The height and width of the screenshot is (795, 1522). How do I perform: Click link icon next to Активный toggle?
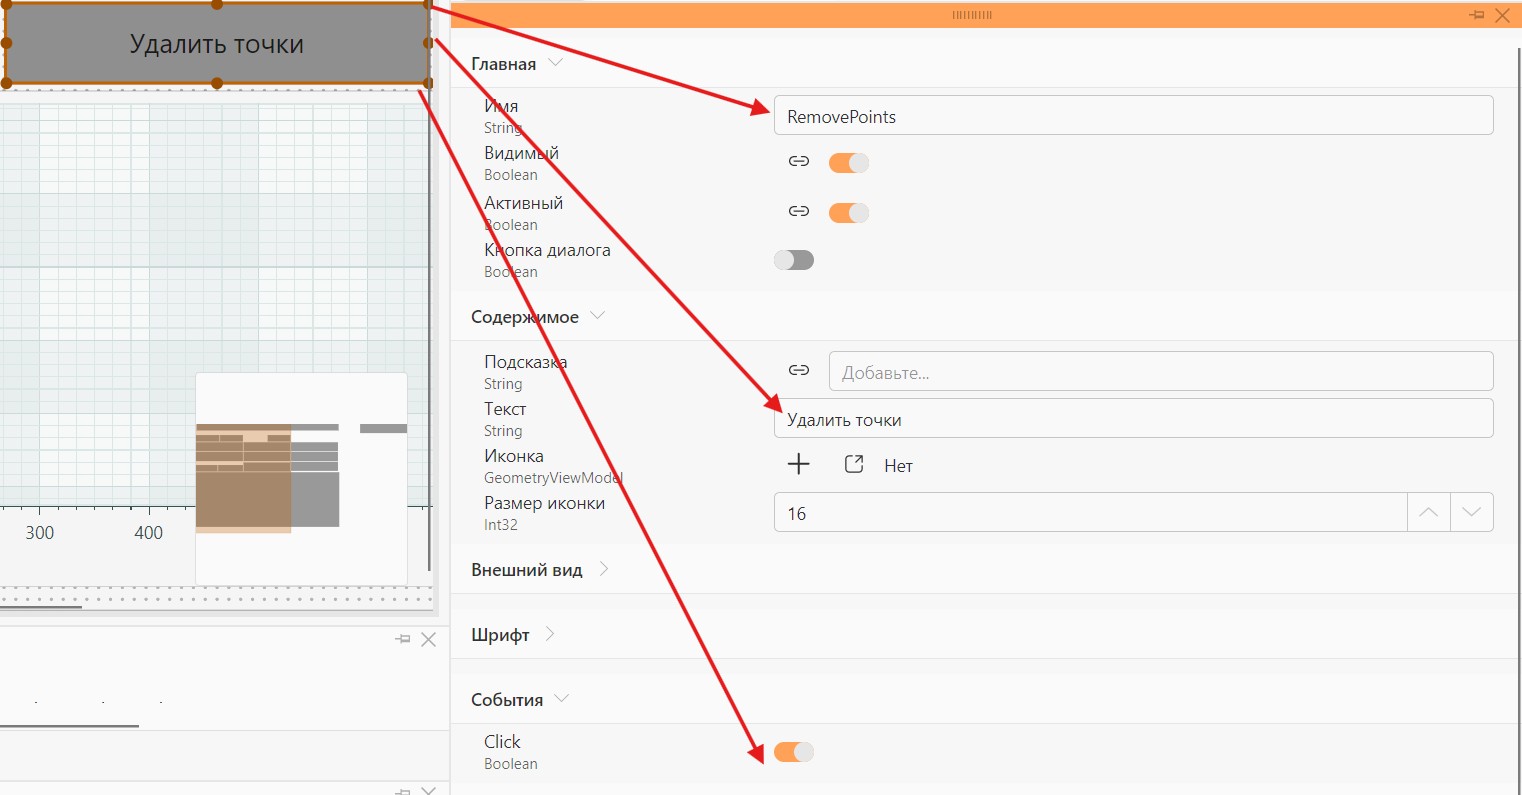[798, 212]
